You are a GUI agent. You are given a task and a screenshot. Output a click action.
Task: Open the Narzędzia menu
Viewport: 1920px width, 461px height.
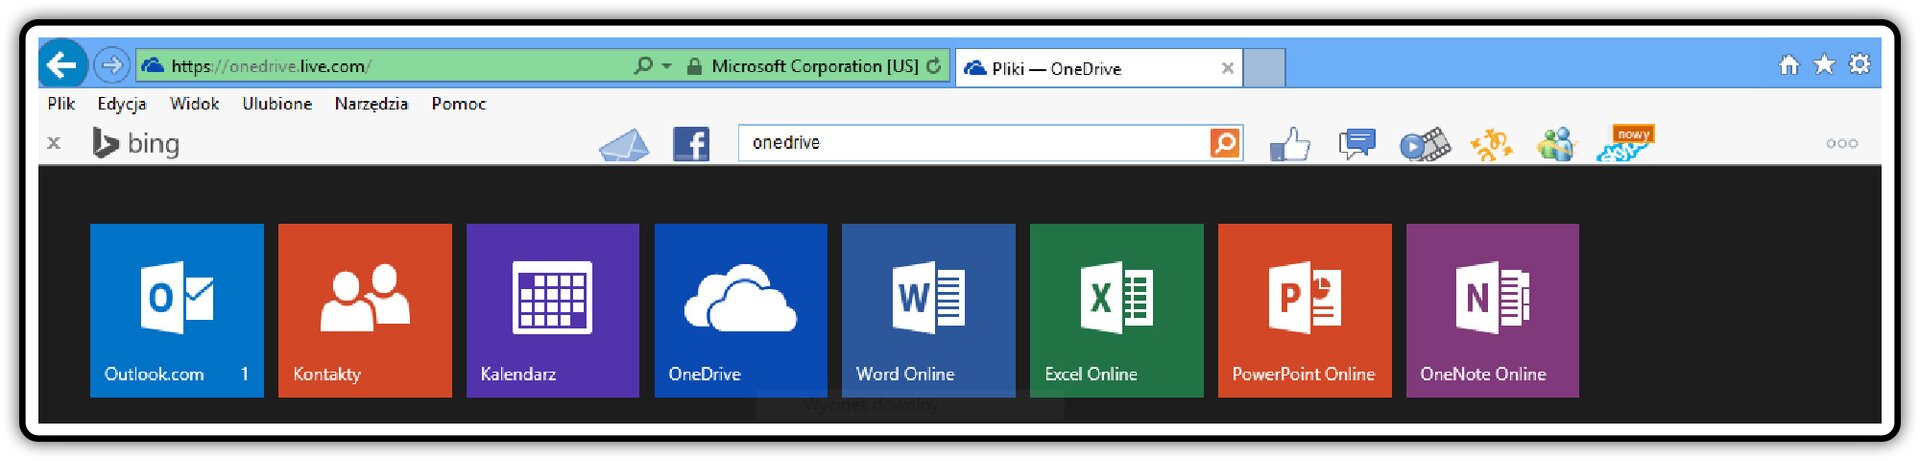click(x=371, y=103)
